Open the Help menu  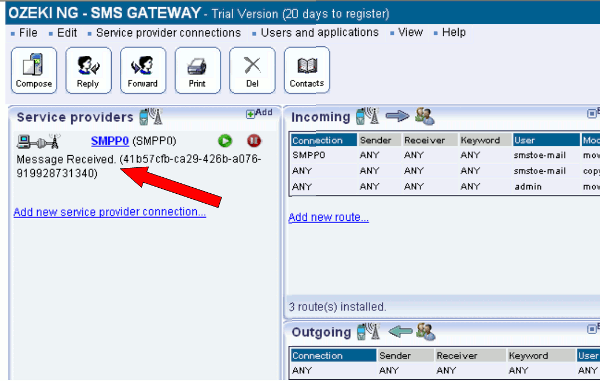(454, 32)
